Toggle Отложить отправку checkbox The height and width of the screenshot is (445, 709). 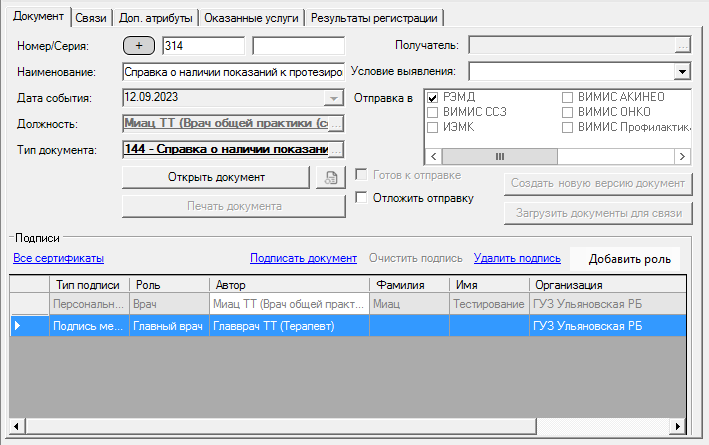362,198
